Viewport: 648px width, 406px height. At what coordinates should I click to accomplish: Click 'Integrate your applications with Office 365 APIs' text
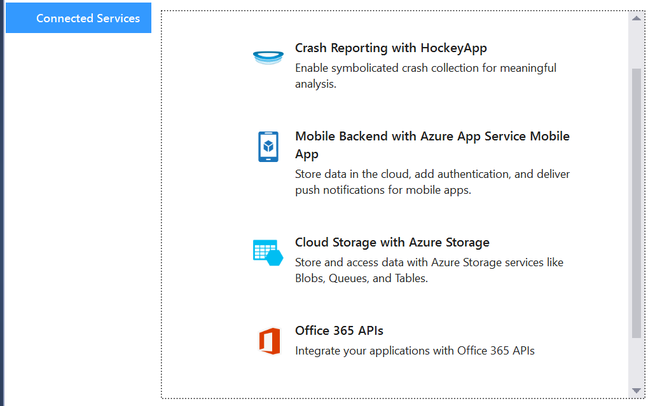click(415, 351)
